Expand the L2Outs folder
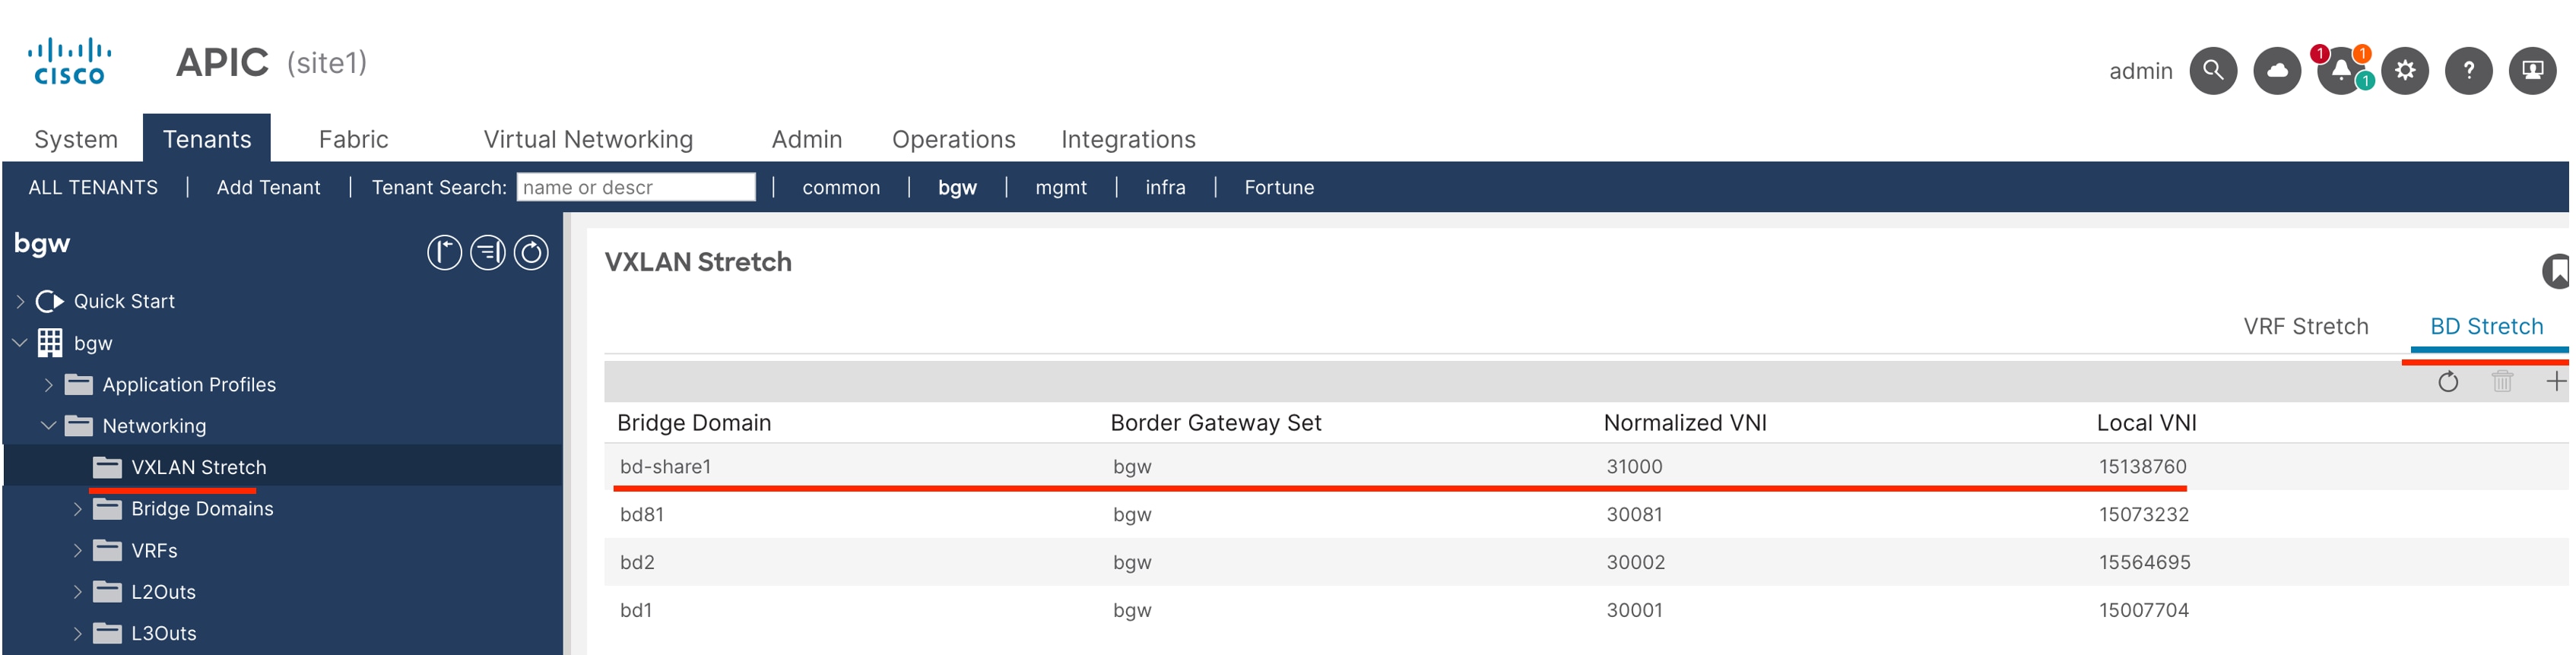This screenshot has width=2576, height=655. click(77, 592)
